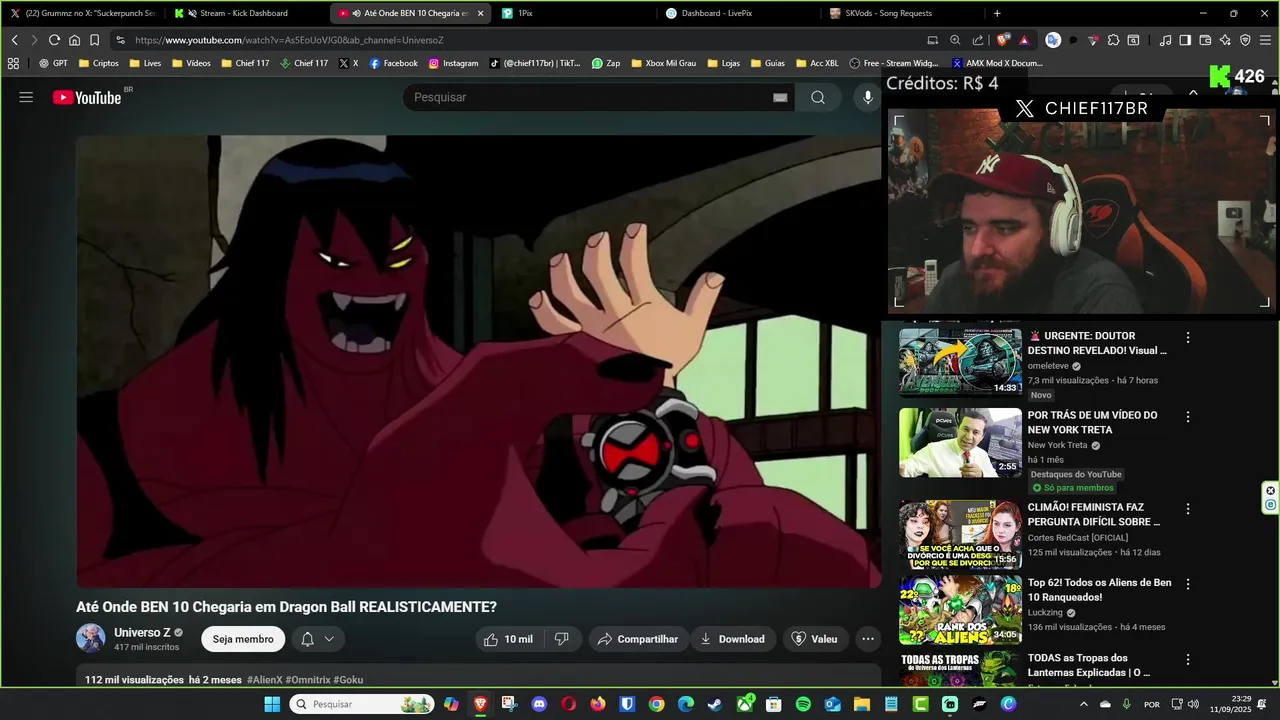Open the Instagram bookmark
This screenshot has width=1280, height=720.
pos(453,63)
